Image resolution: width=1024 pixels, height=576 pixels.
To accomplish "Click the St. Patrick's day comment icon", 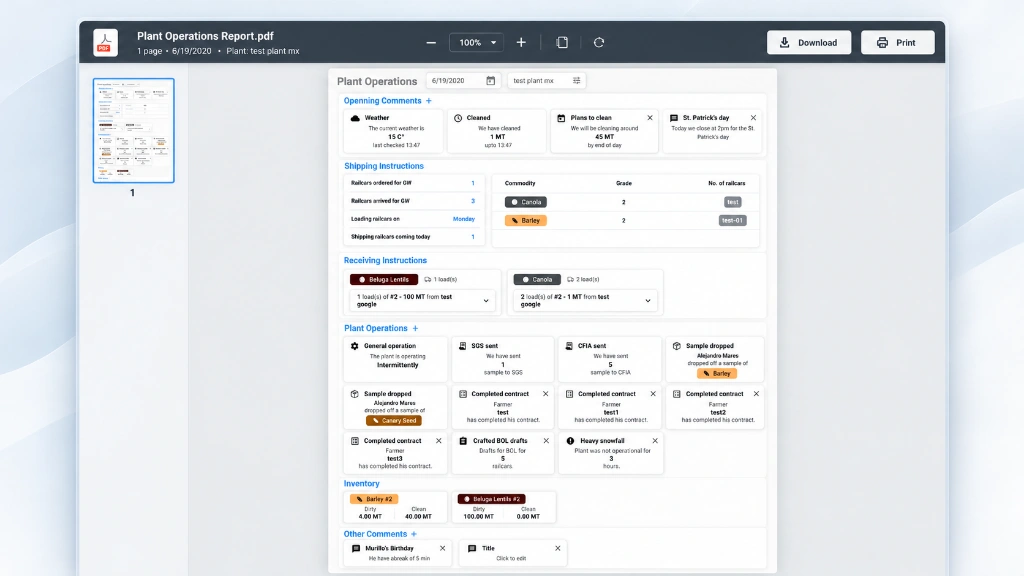I will pyautogui.click(x=674, y=118).
